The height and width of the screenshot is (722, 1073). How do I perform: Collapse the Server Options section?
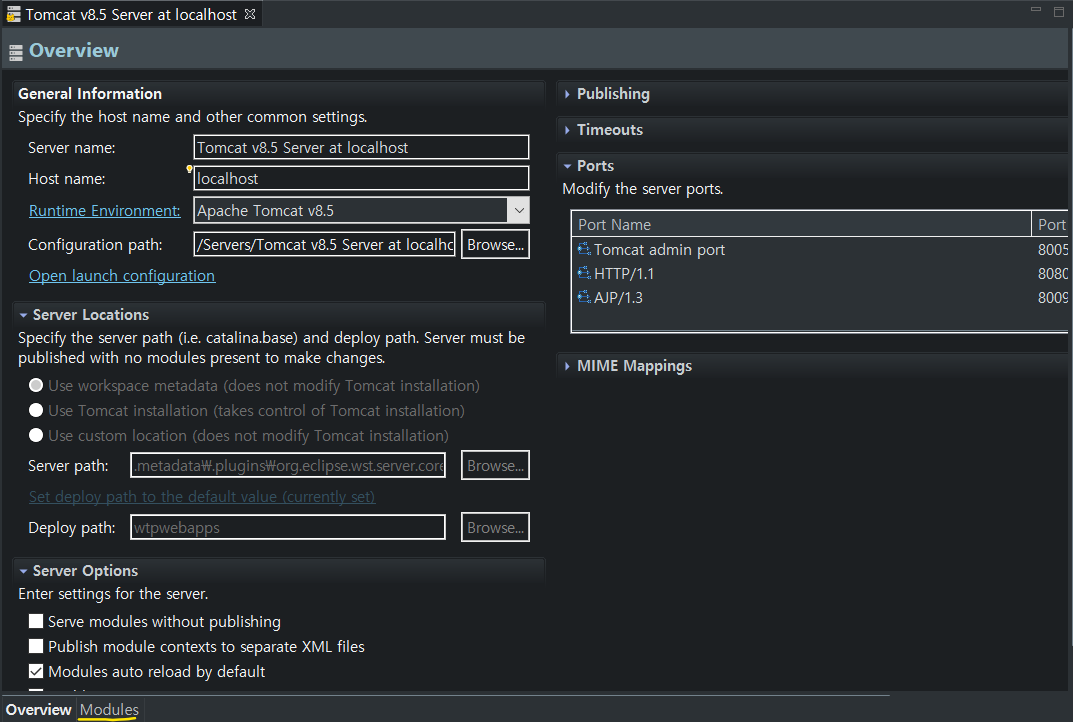coord(23,571)
